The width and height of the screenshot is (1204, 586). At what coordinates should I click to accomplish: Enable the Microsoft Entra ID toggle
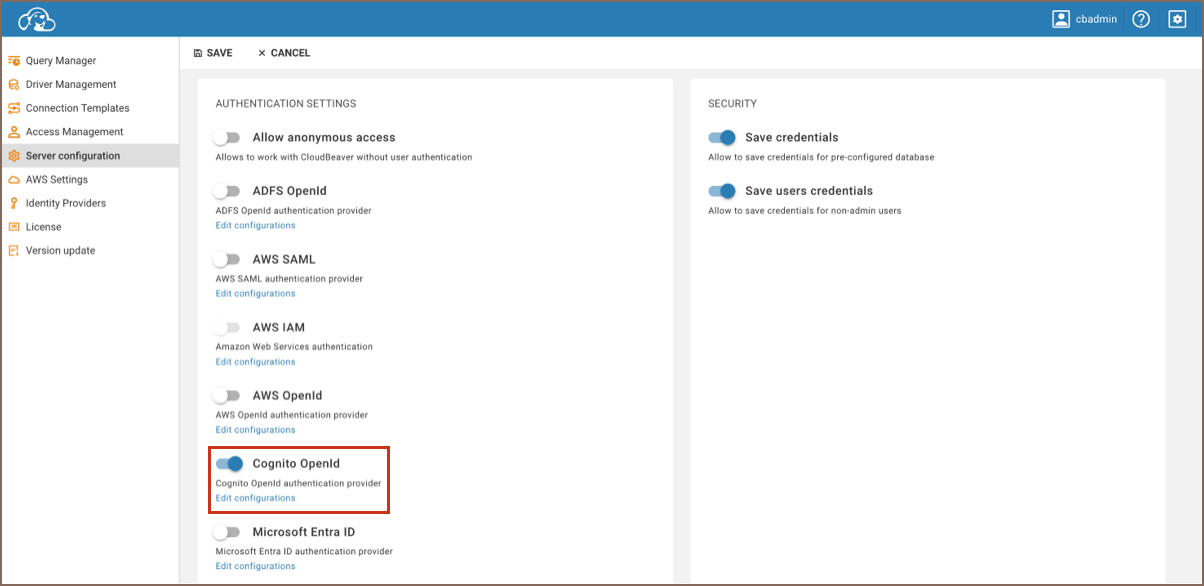pyautogui.click(x=228, y=532)
